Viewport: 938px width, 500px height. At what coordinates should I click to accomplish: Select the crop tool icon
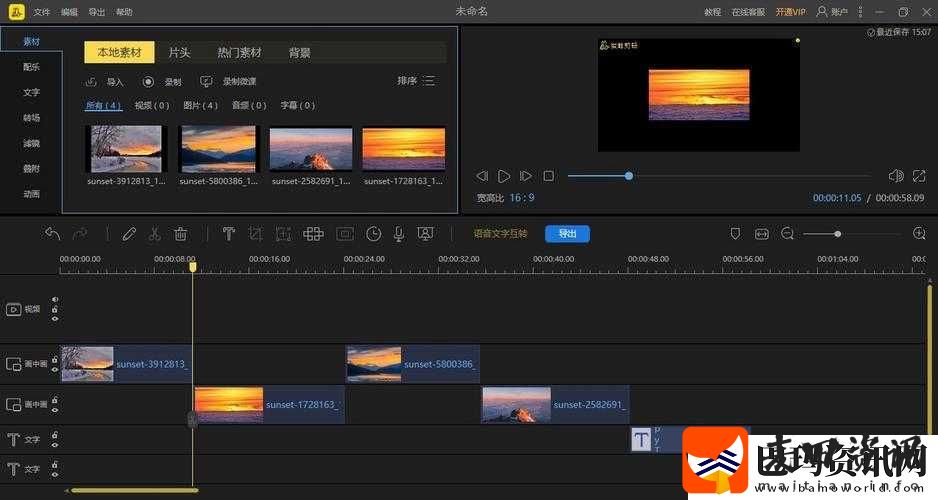pos(255,233)
